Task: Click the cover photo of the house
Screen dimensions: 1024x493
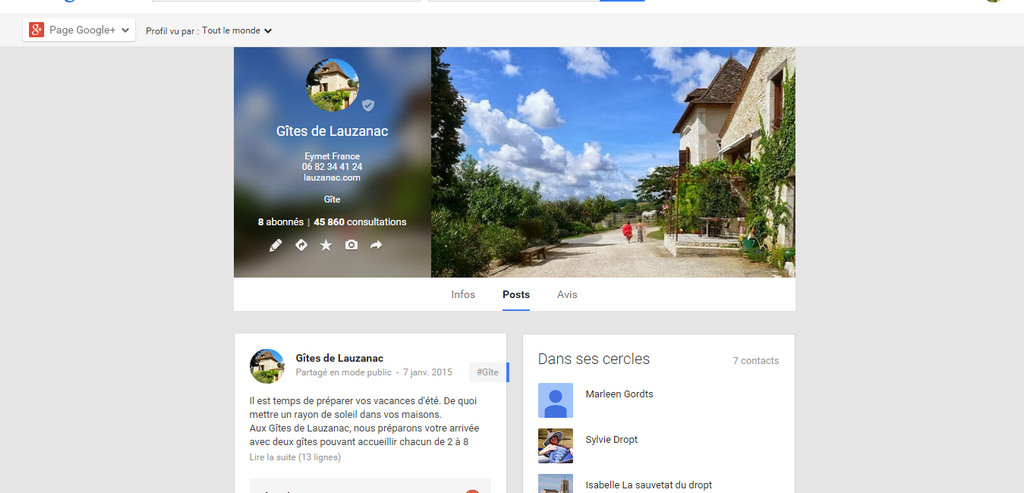Action: pyautogui.click(x=613, y=162)
